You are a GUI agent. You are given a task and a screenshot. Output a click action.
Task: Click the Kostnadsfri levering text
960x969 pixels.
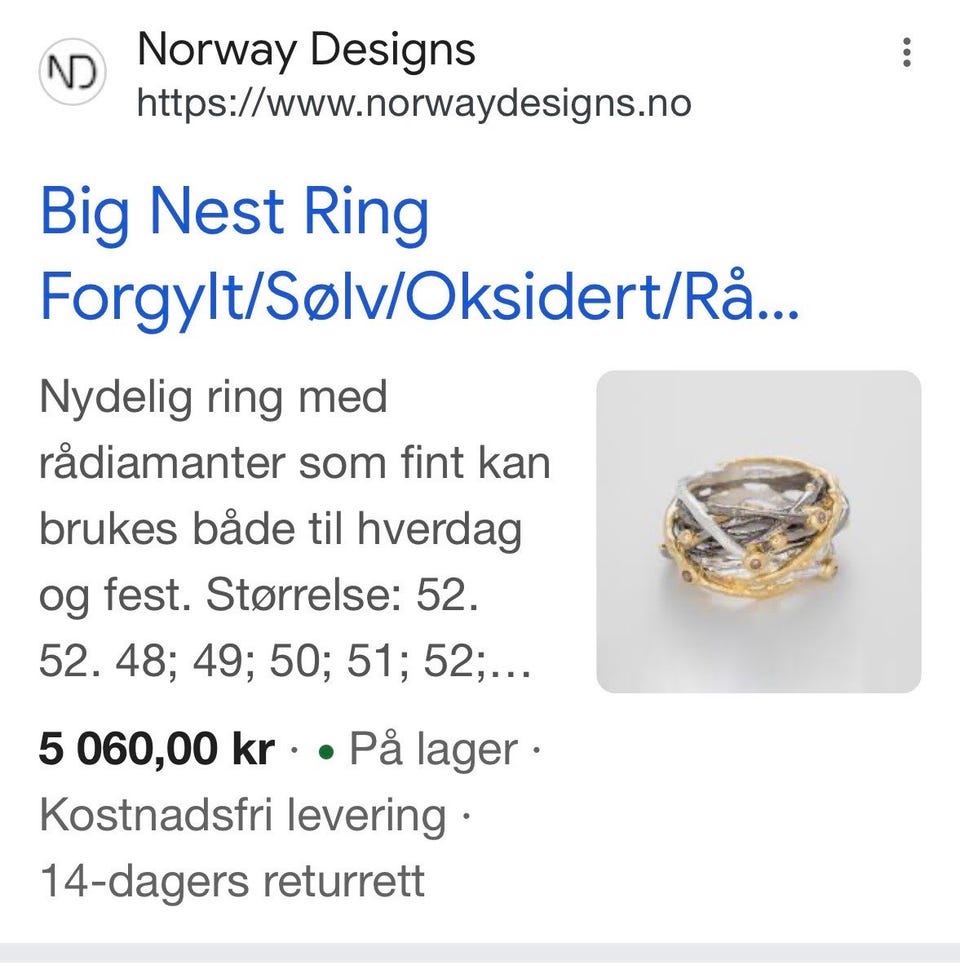coord(242,815)
